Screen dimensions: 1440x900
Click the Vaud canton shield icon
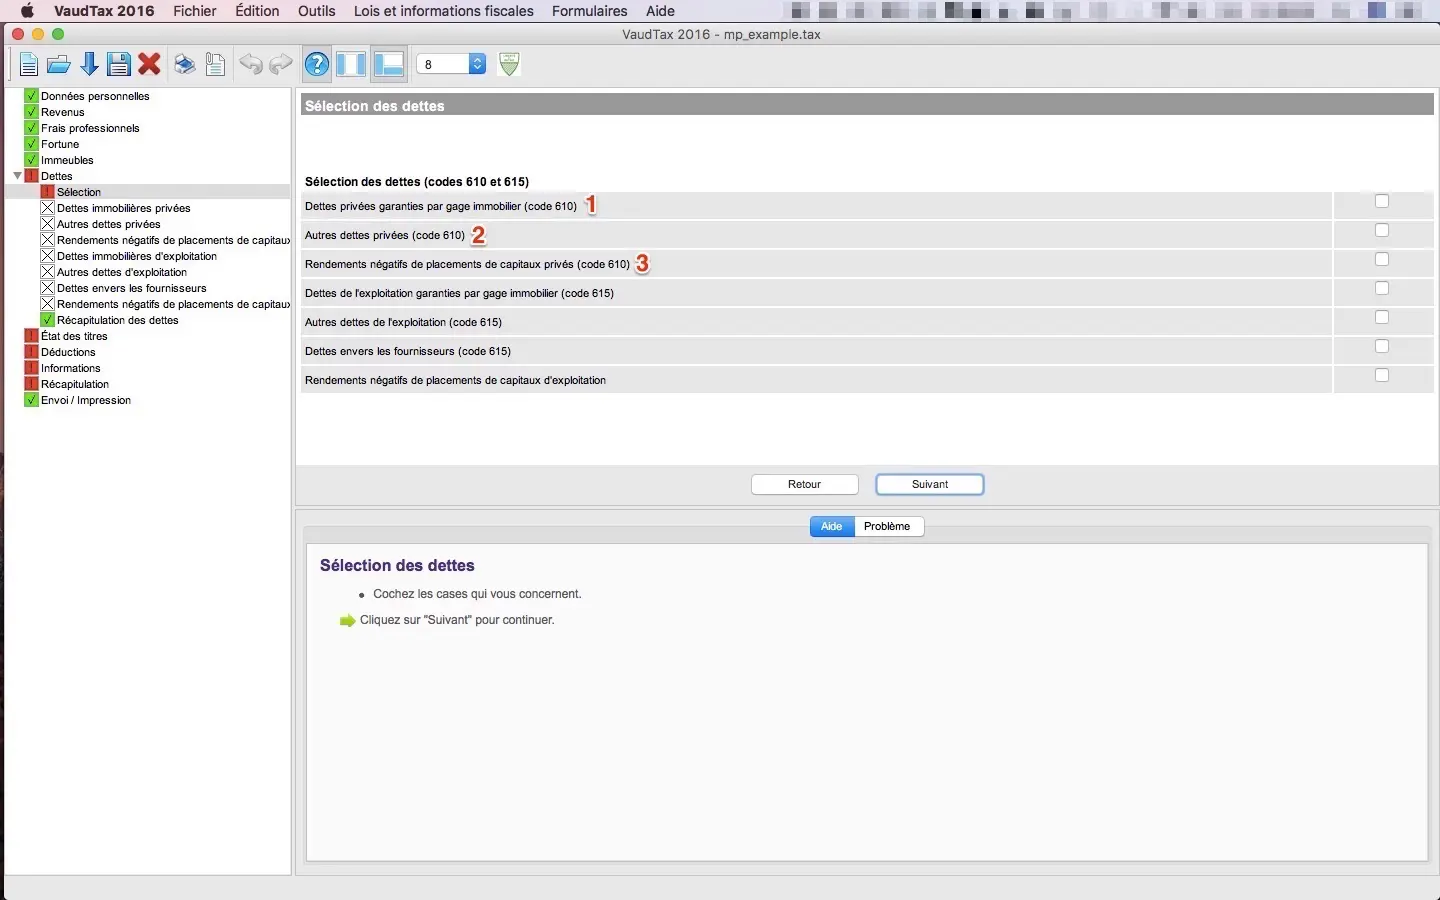click(x=510, y=64)
